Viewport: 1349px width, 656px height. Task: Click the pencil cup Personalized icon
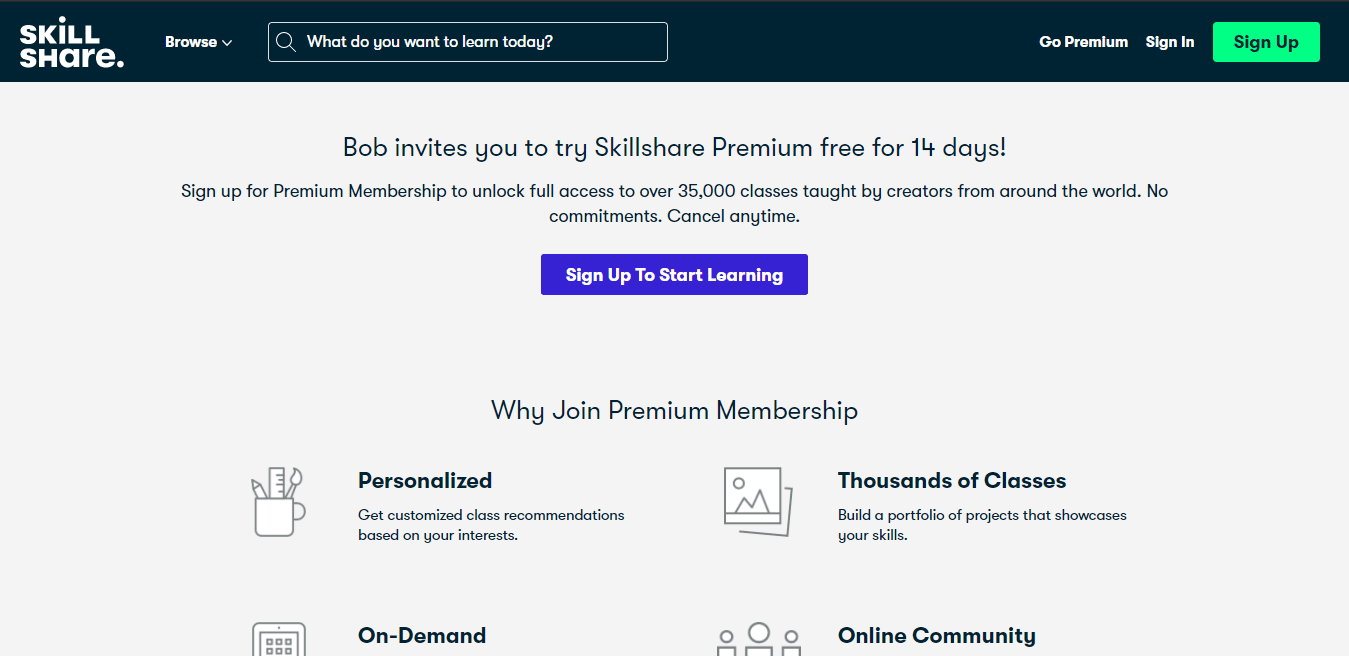(277, 502)
